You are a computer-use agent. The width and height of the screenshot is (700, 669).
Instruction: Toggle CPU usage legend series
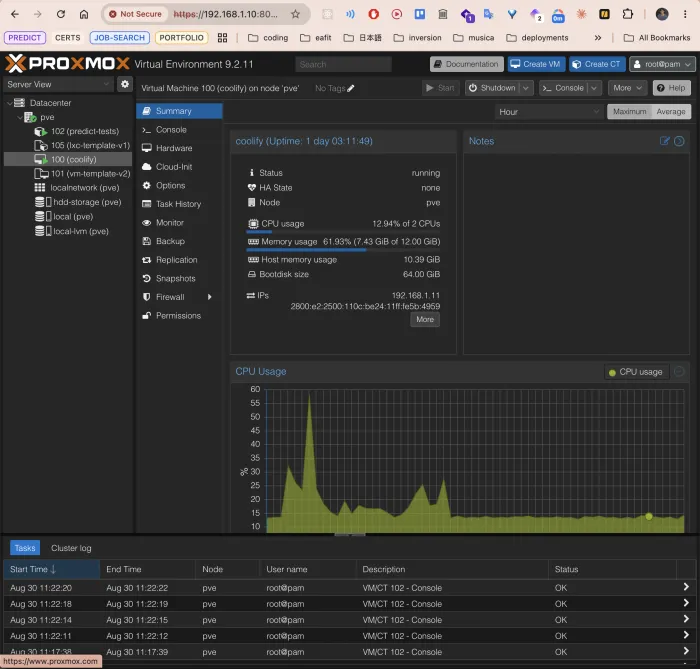tap(636, 372)
